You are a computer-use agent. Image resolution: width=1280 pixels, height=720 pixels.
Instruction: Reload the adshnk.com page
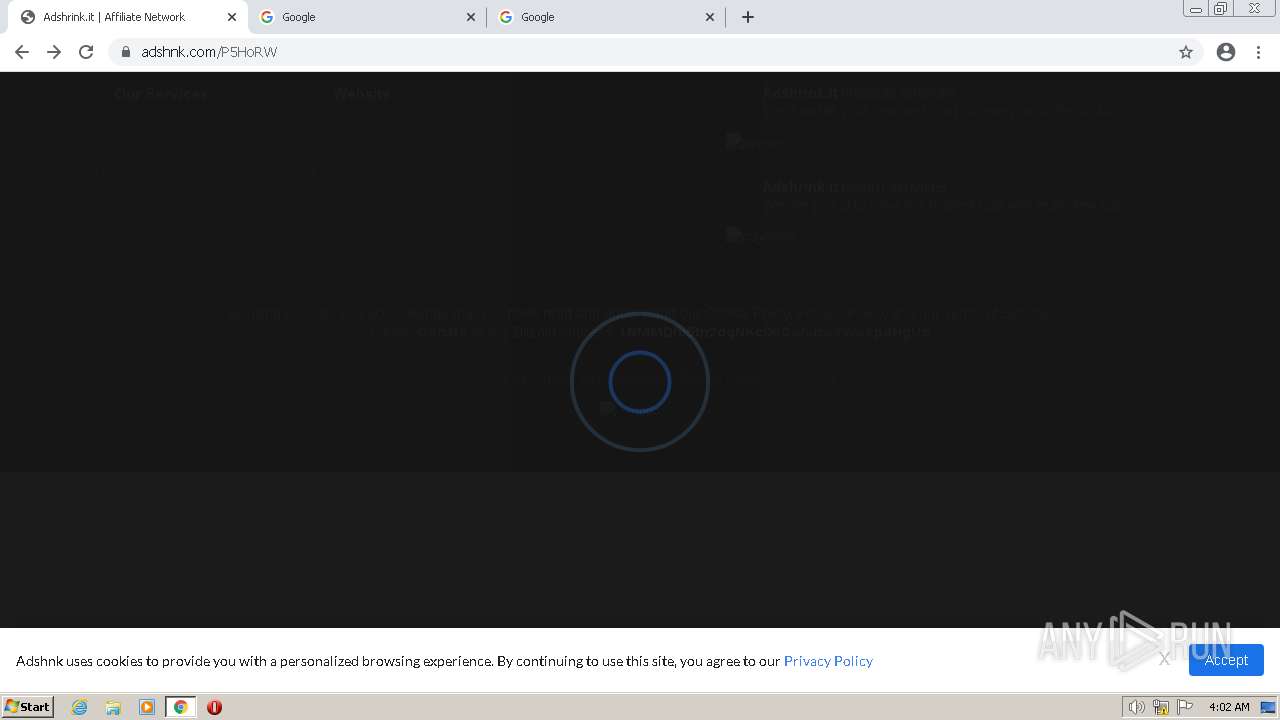tap(86, 52)
